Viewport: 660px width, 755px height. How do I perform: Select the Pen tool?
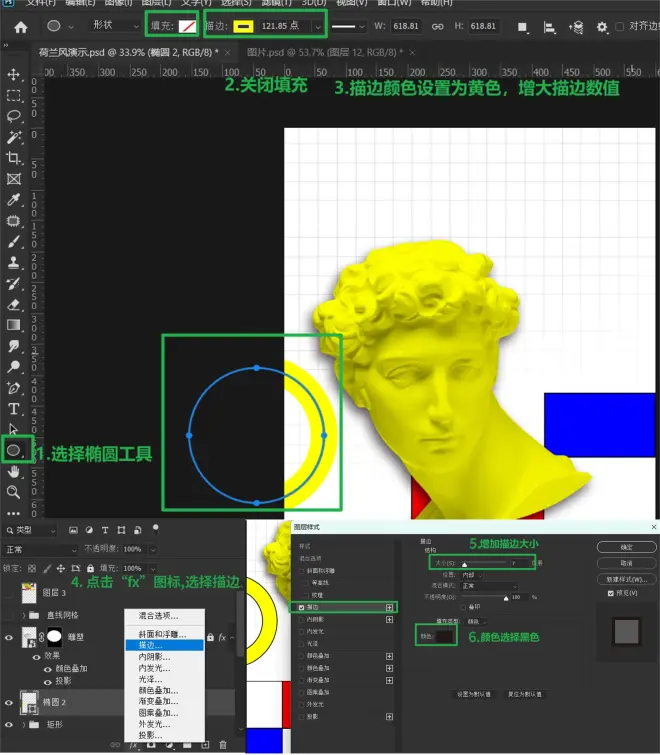tap(13, 388)
